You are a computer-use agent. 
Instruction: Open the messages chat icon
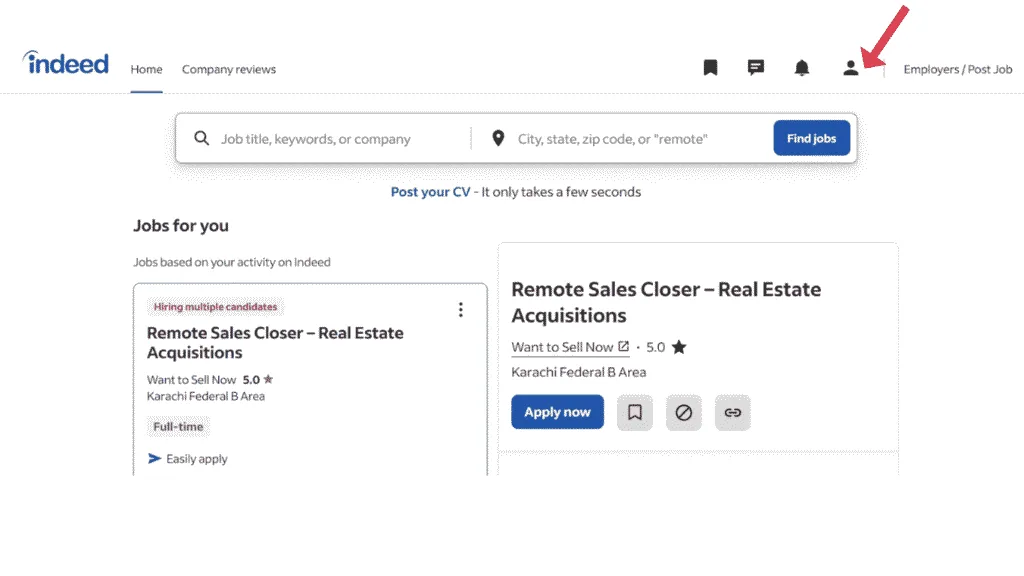756,68
